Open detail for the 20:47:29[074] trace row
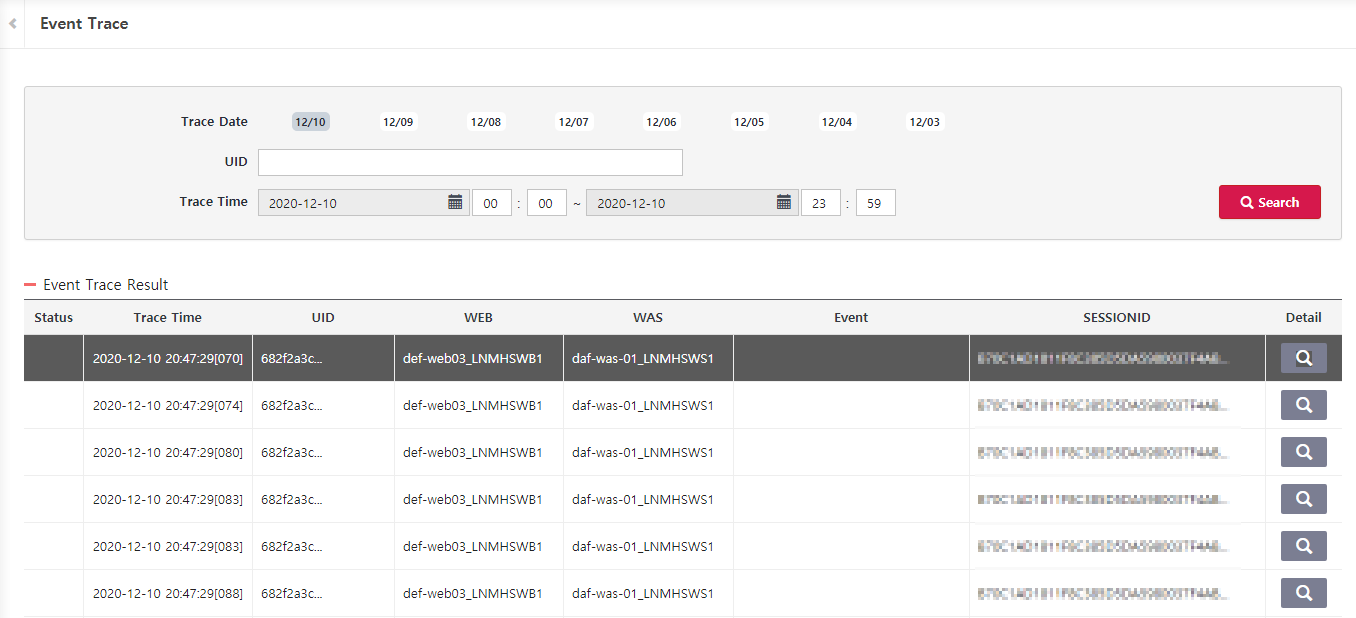The height and width of the screenshot is (618, 1356). pos(1303,405)
